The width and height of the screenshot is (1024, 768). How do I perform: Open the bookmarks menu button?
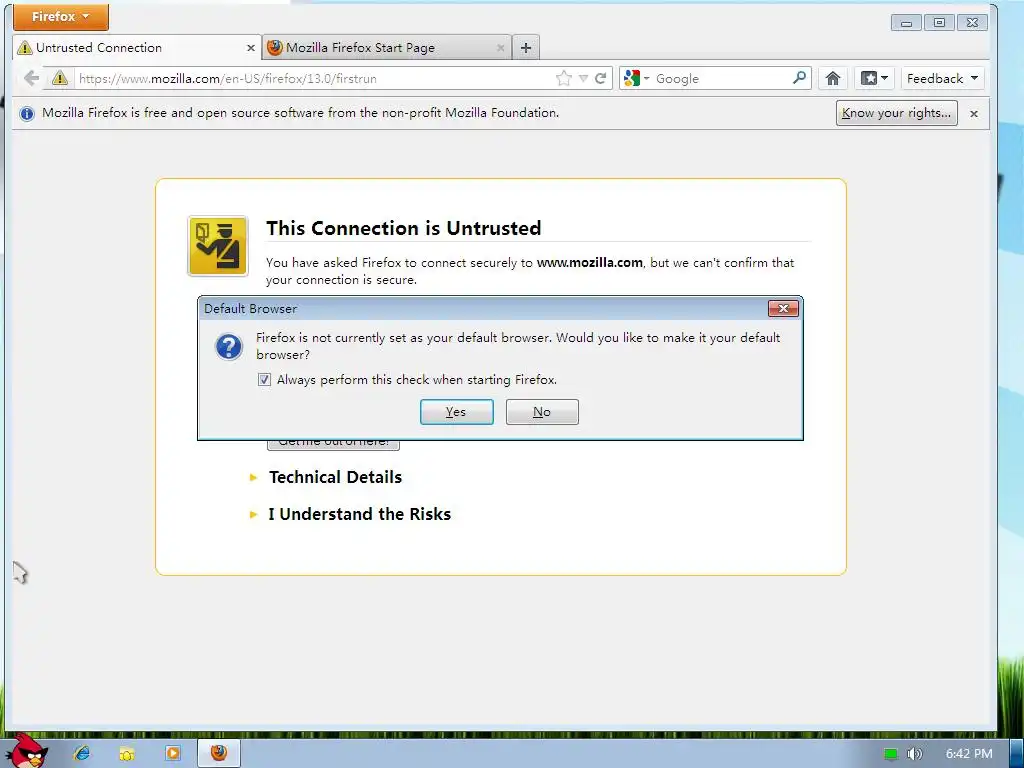click(874, 78)
